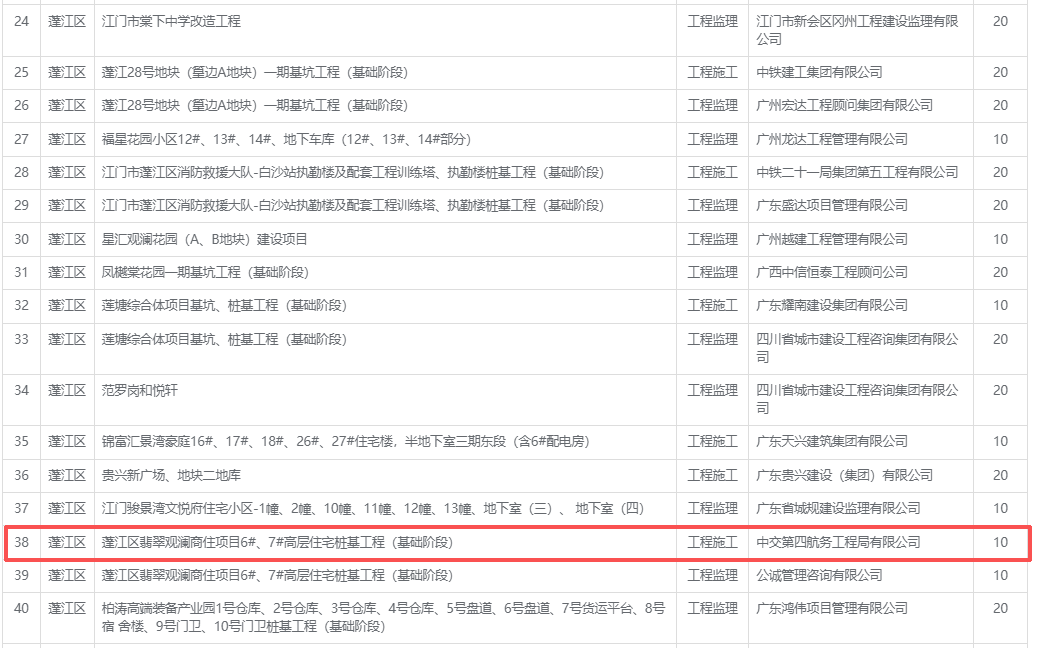Click 广州宏达工程顾问集团有限公司 cell
The image size is (1059, 648).
pos(844,105)
